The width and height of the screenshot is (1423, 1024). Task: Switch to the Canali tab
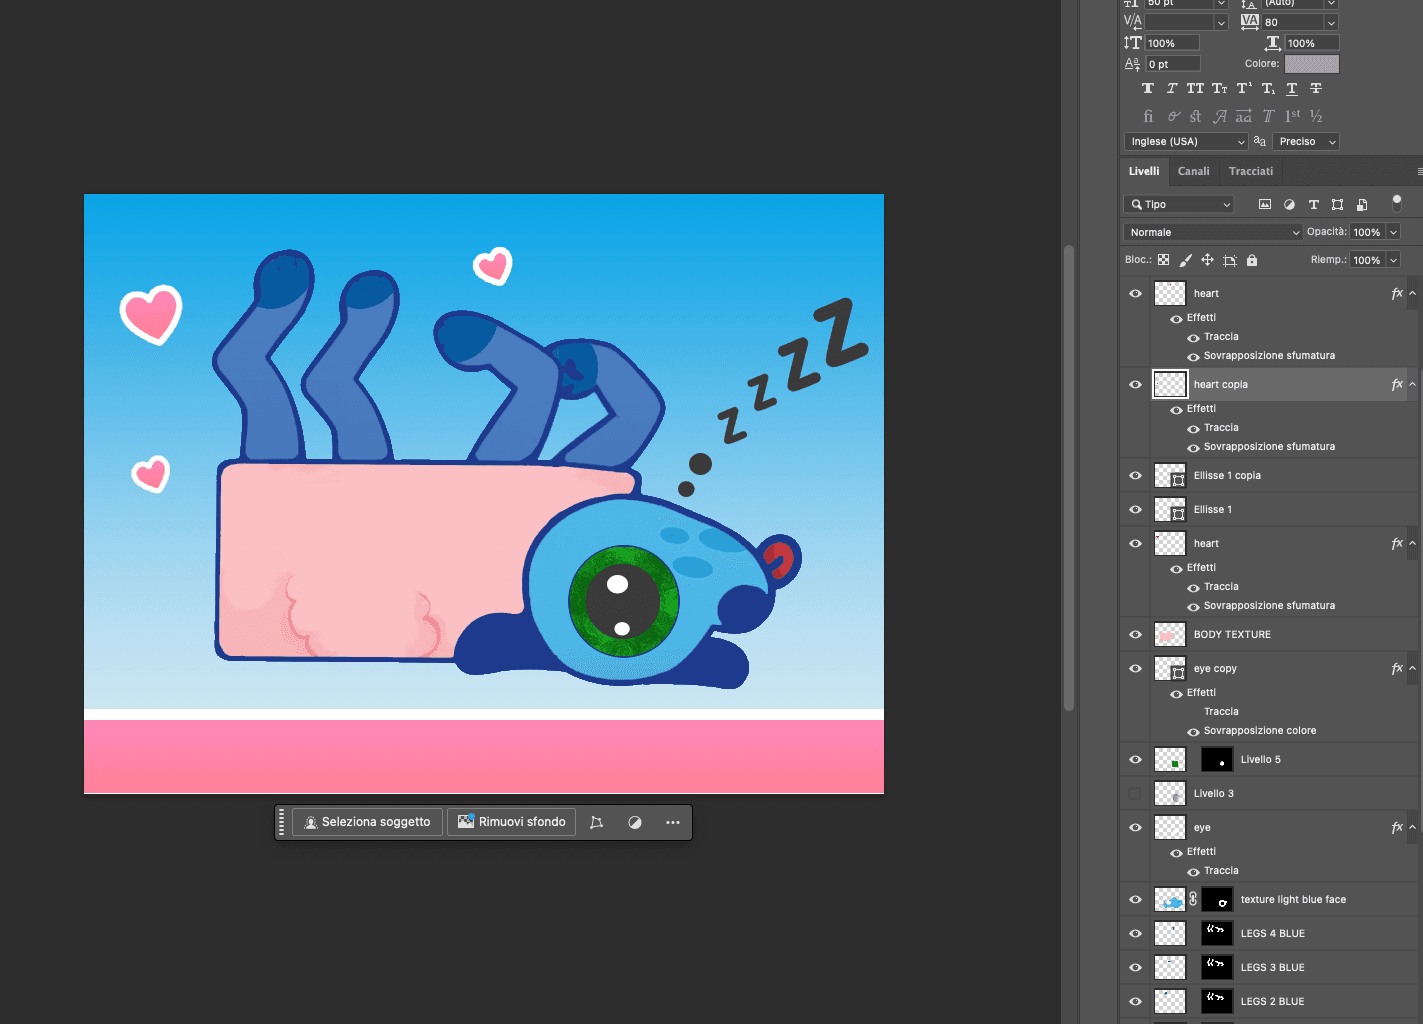coord(1193,171)
